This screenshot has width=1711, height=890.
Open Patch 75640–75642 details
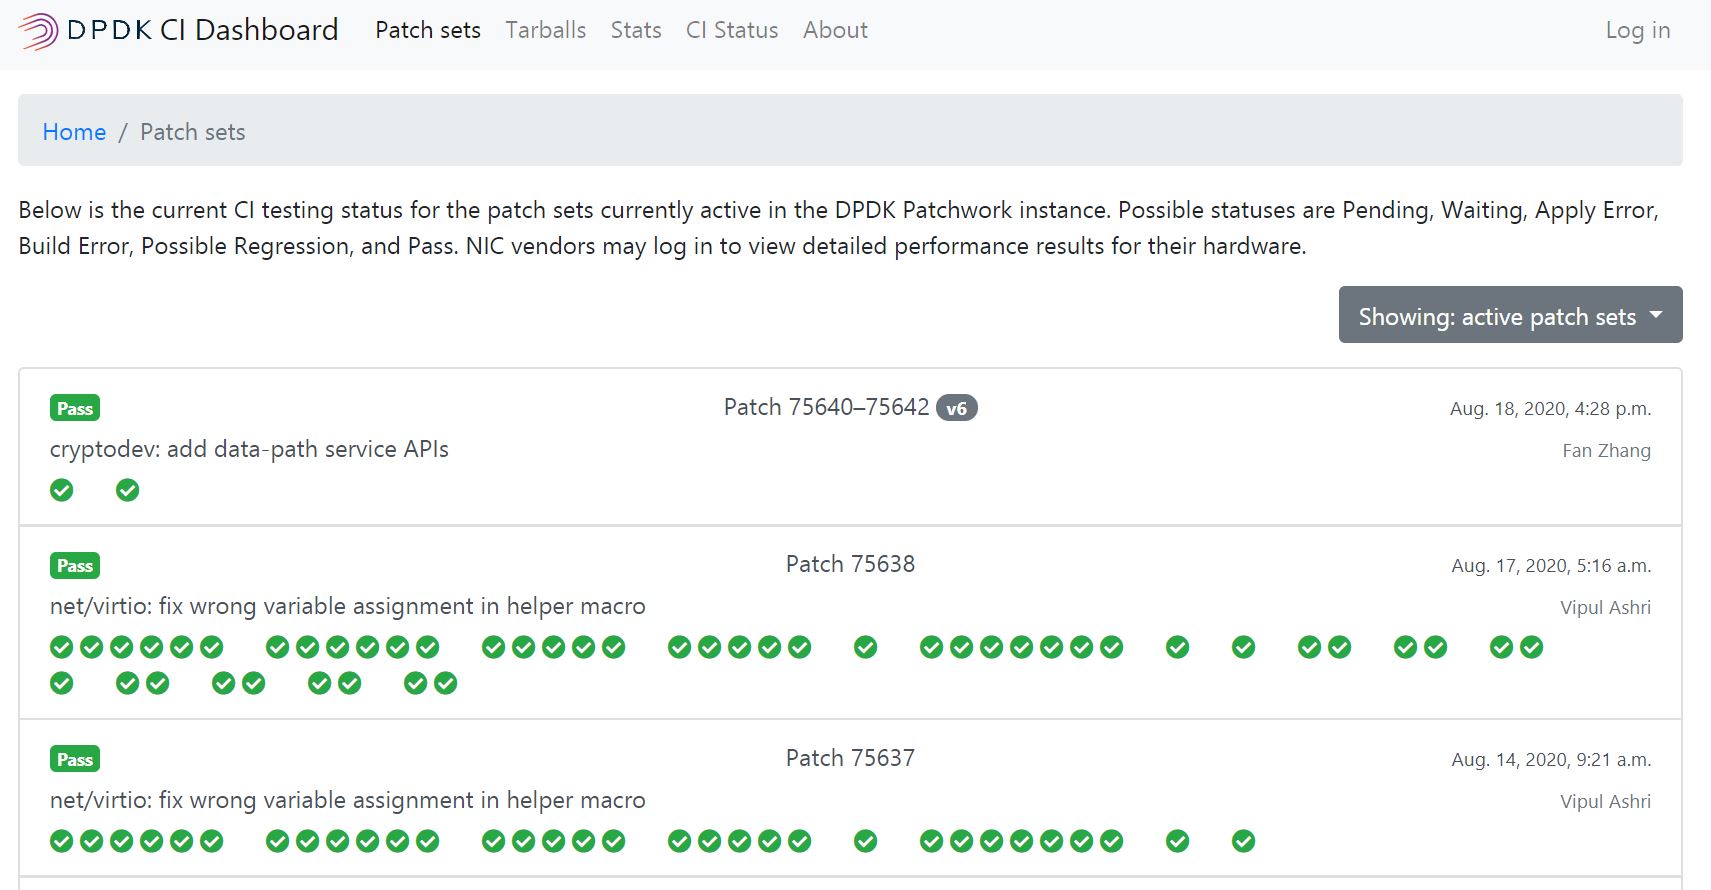(826, 407)
